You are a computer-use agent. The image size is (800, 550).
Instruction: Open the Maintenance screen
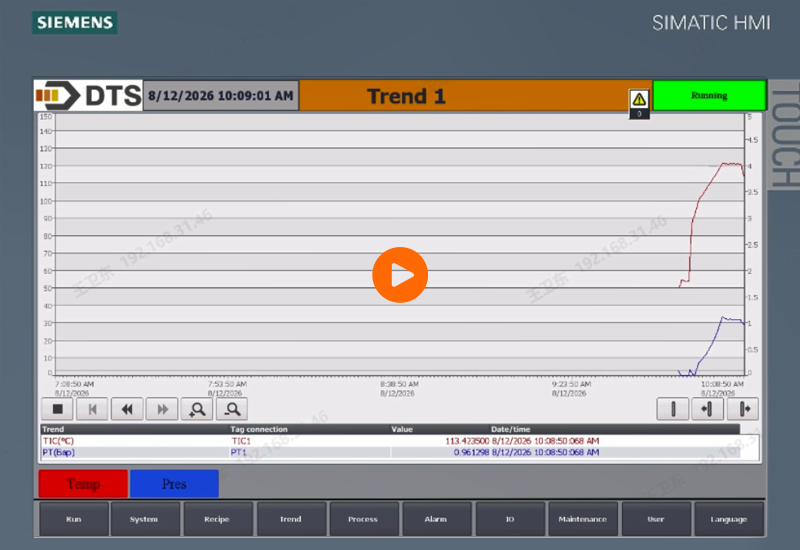(x=583, y=519)
